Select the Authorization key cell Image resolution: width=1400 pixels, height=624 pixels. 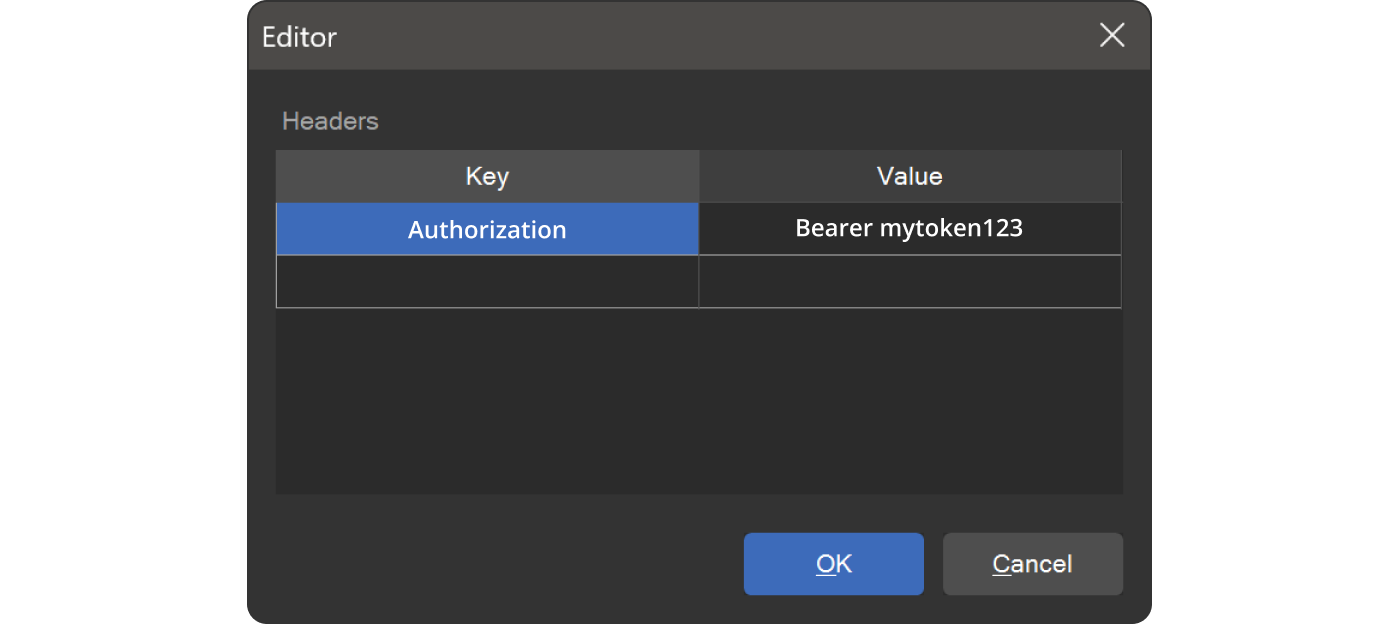pyautogui.click(x=487, y=229)
